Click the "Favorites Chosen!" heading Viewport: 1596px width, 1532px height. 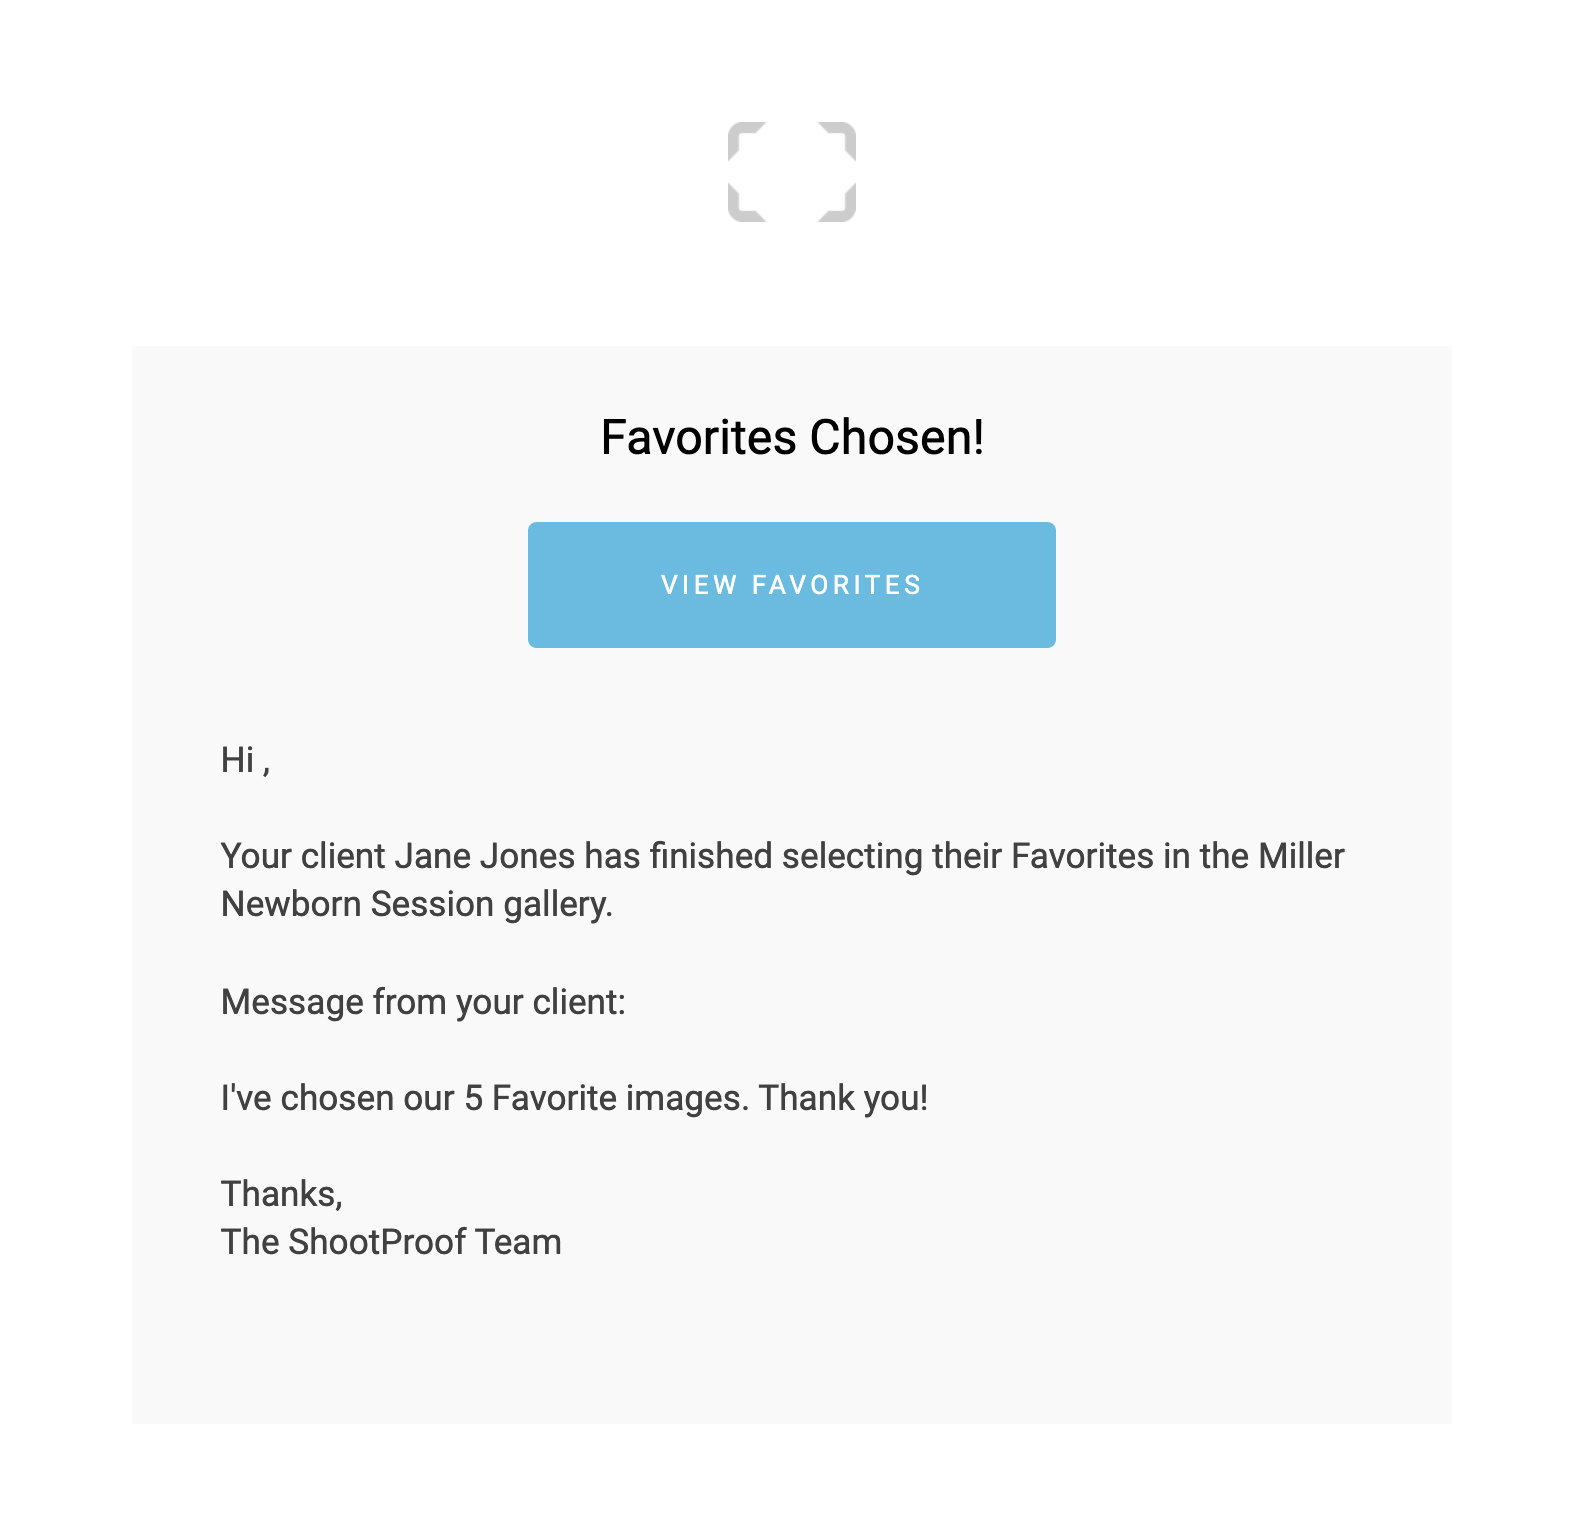click(792, 437)
